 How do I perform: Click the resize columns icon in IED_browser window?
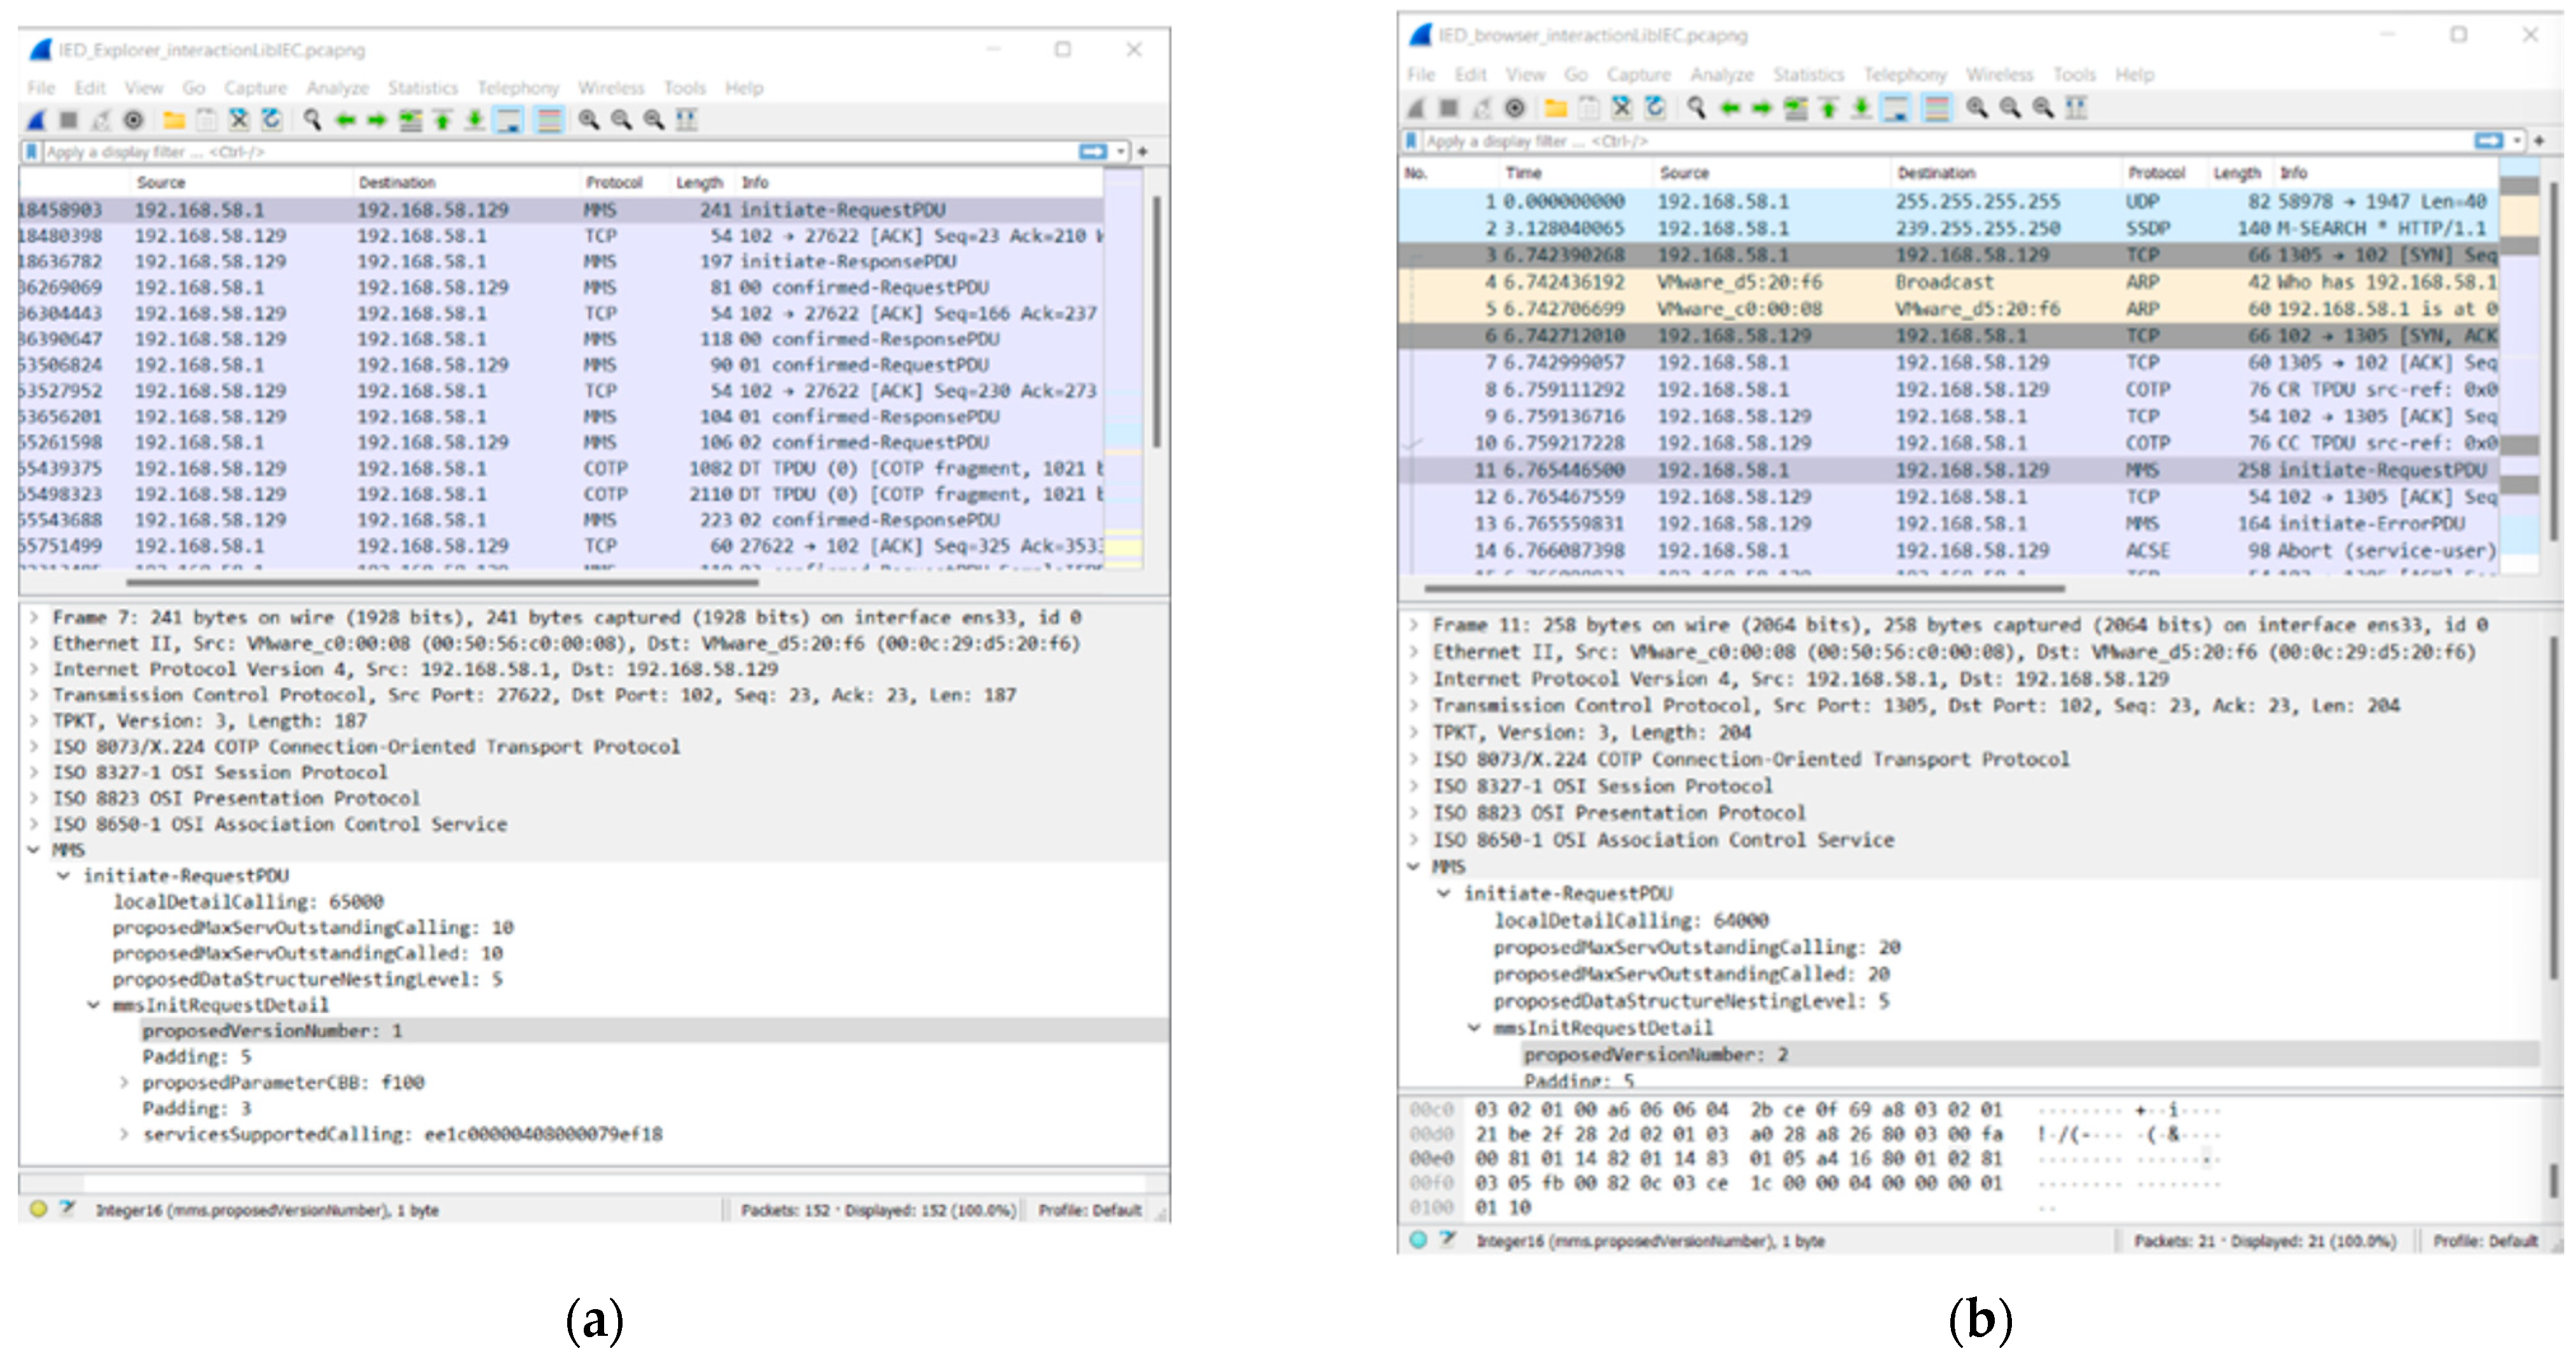point(2076,108)
